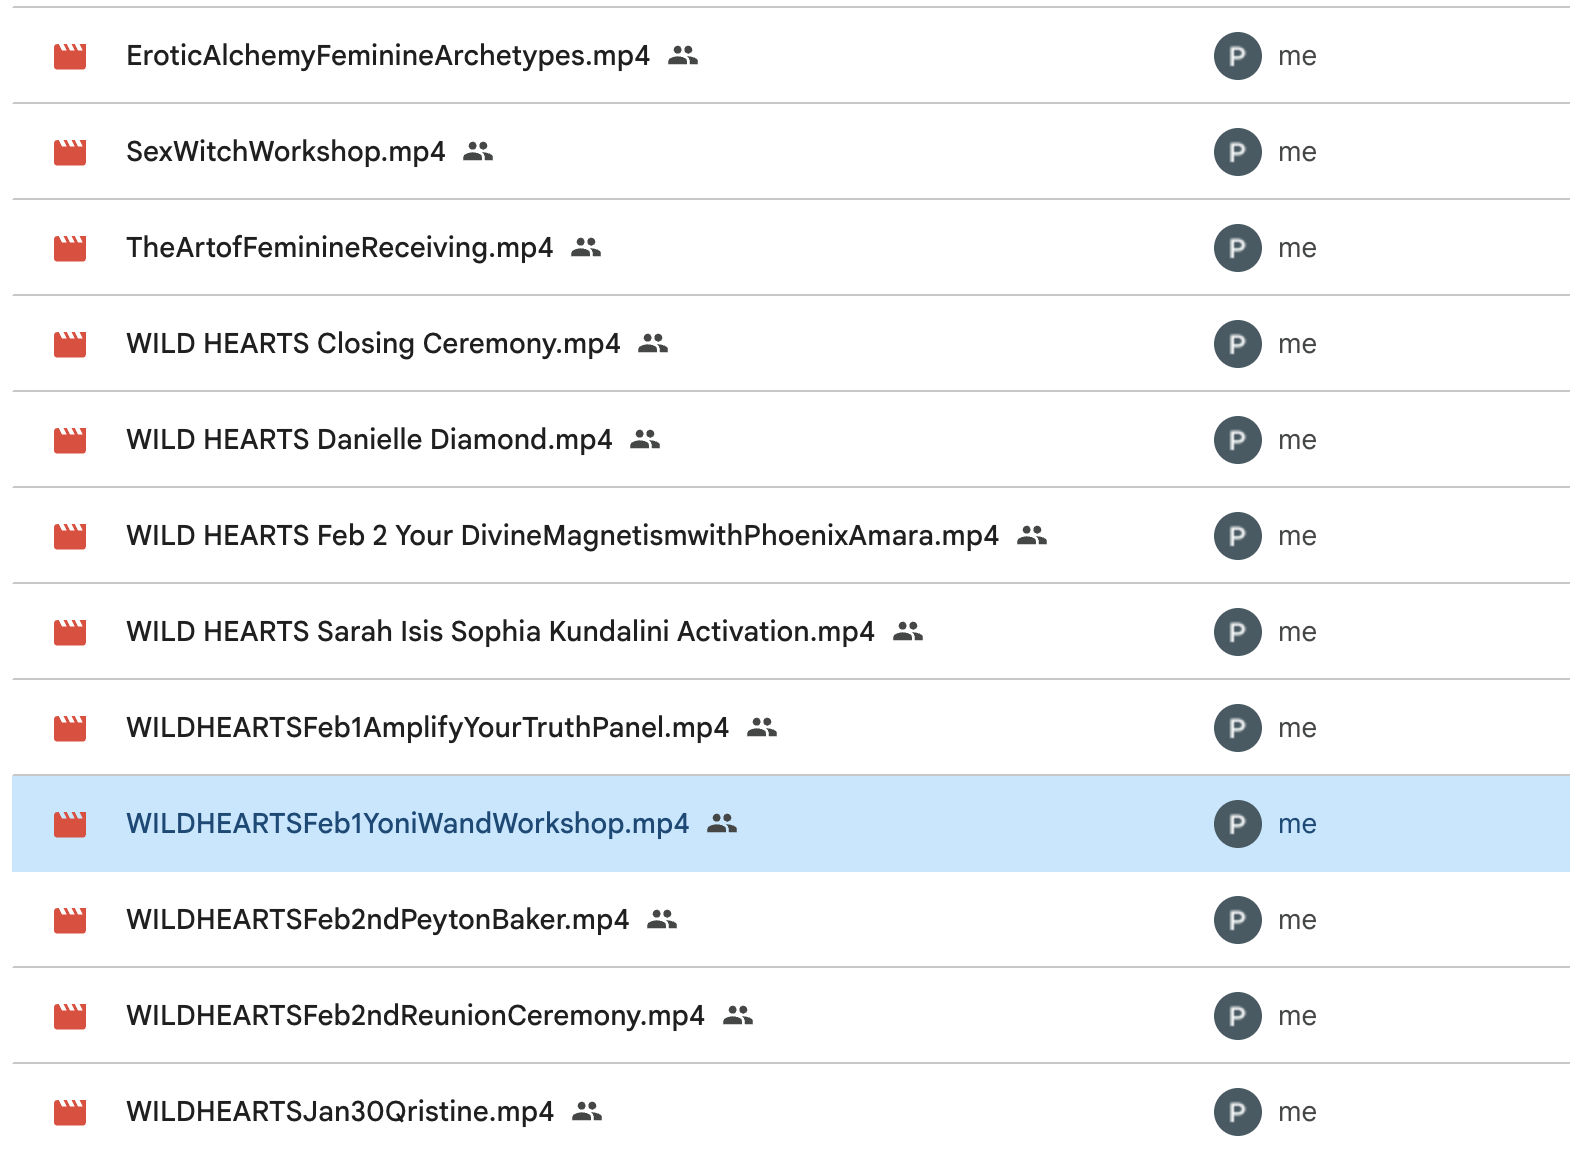
Task: Click shared icon beside Feb 2 DivineMagnetism file
Action: point(1032,536)
